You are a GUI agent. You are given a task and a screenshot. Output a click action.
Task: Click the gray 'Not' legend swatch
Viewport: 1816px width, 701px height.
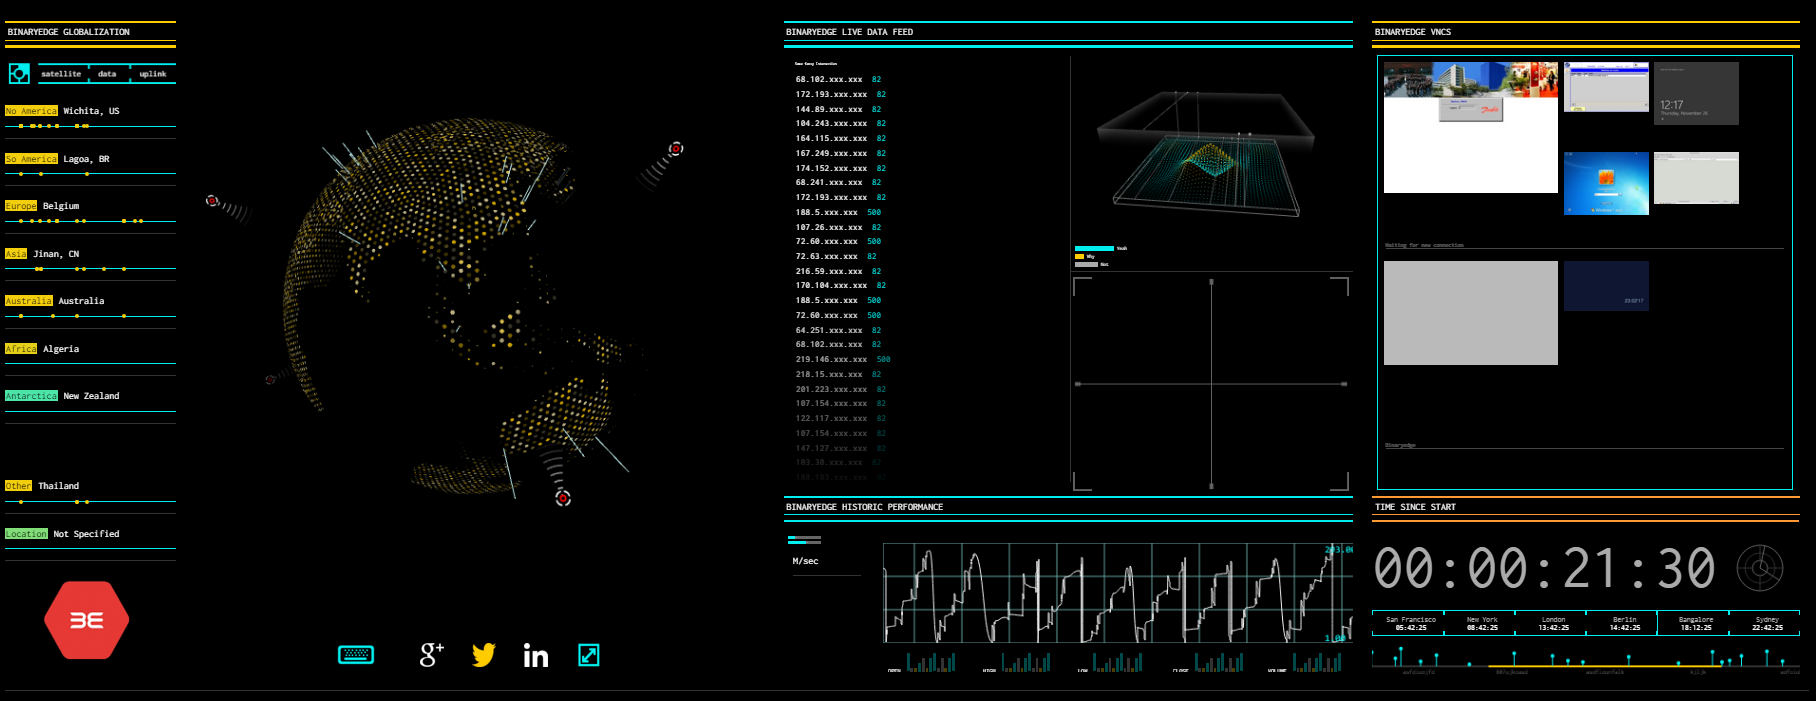[1086, 264]
